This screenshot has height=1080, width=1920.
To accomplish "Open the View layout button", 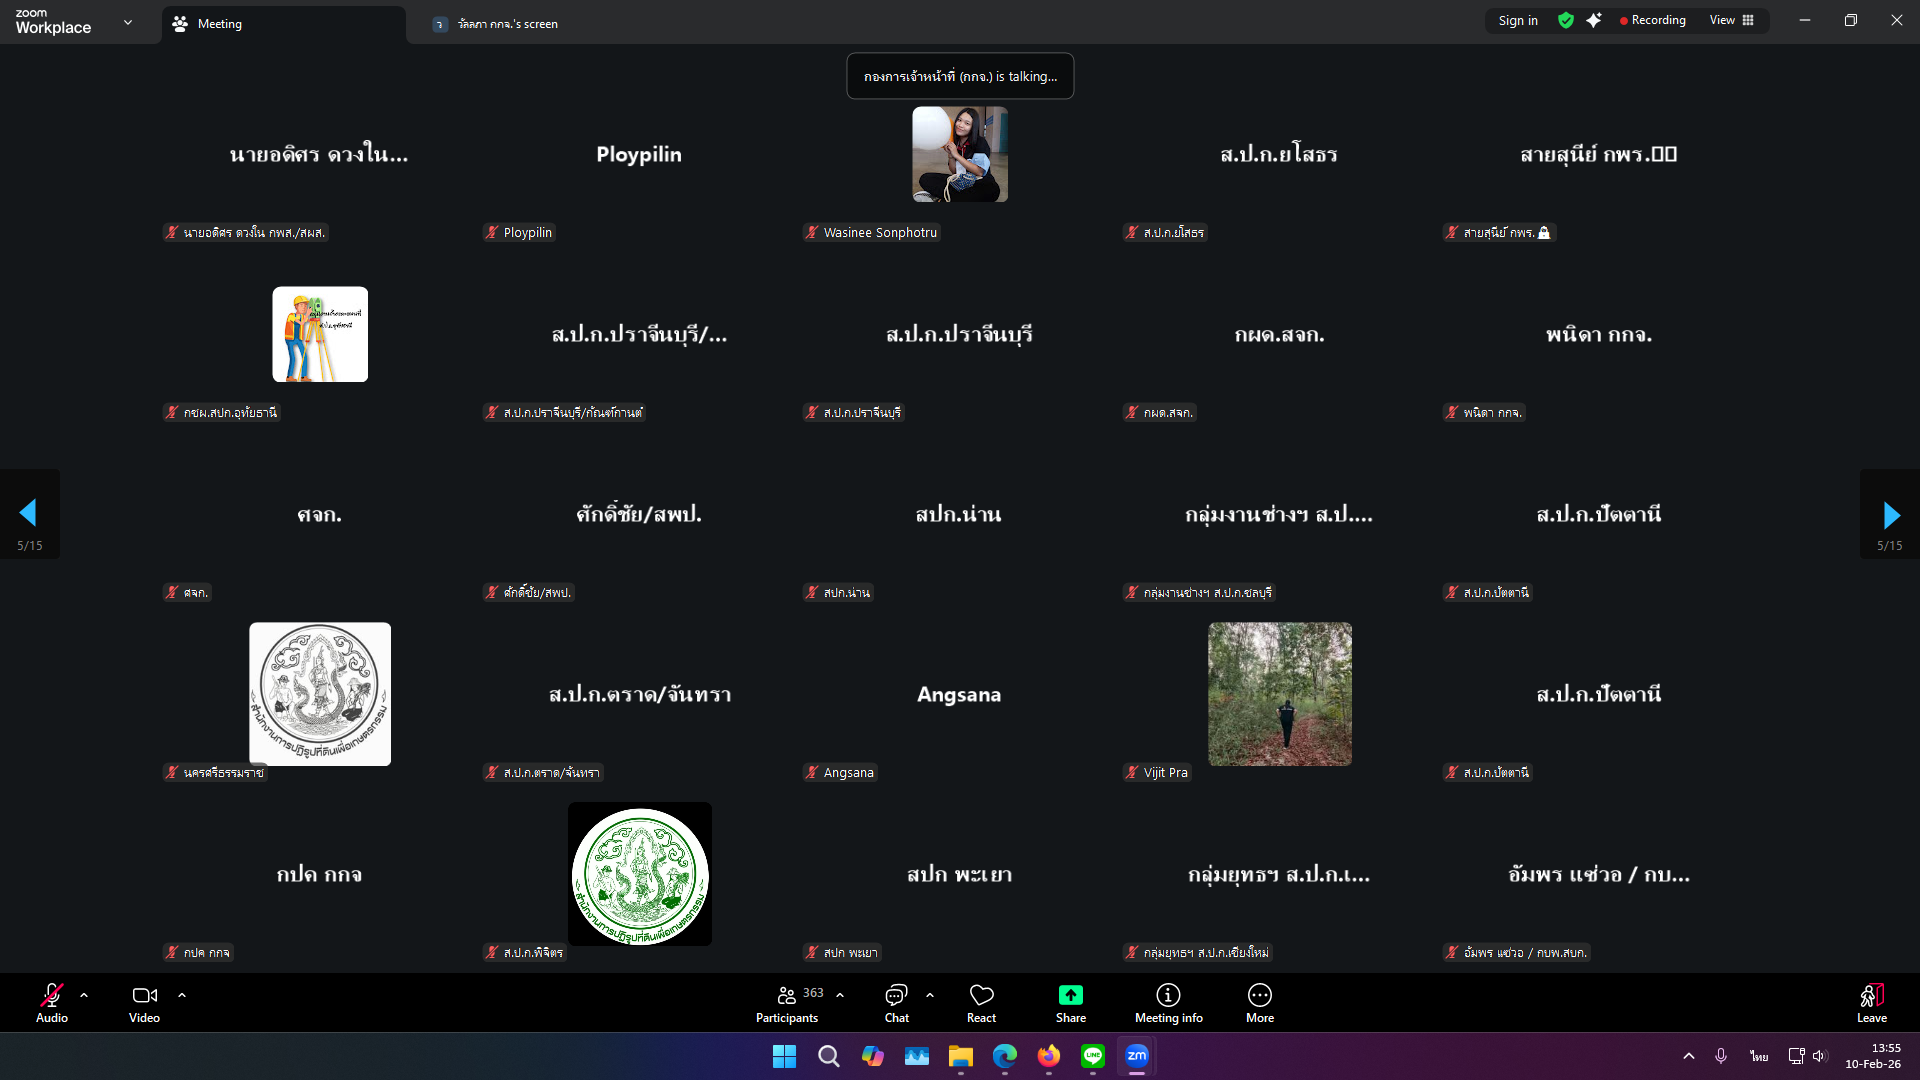I will [1731, 20].
